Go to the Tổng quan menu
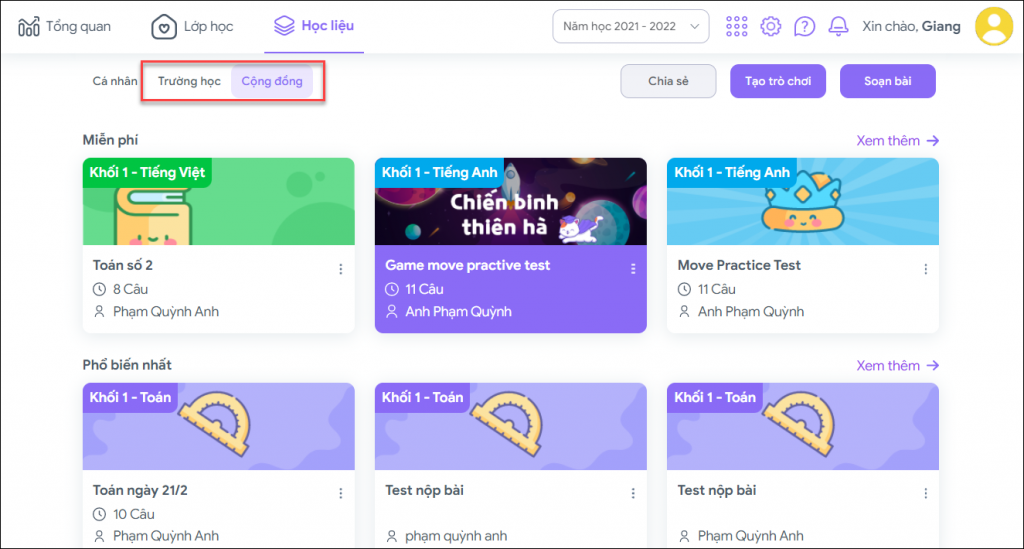1024x549 pixels. (x=65, y=26)
